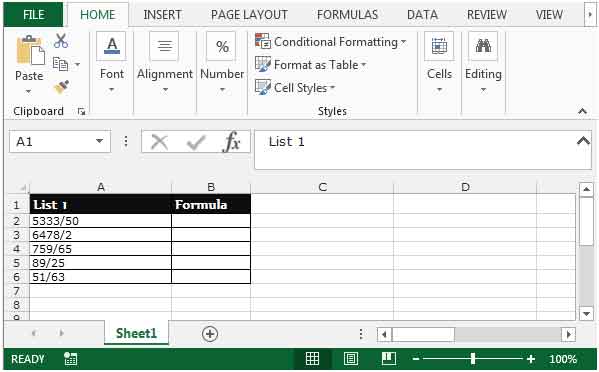Switch to the FORMULAS tab

pyautogui.click(x=347, y=15)
